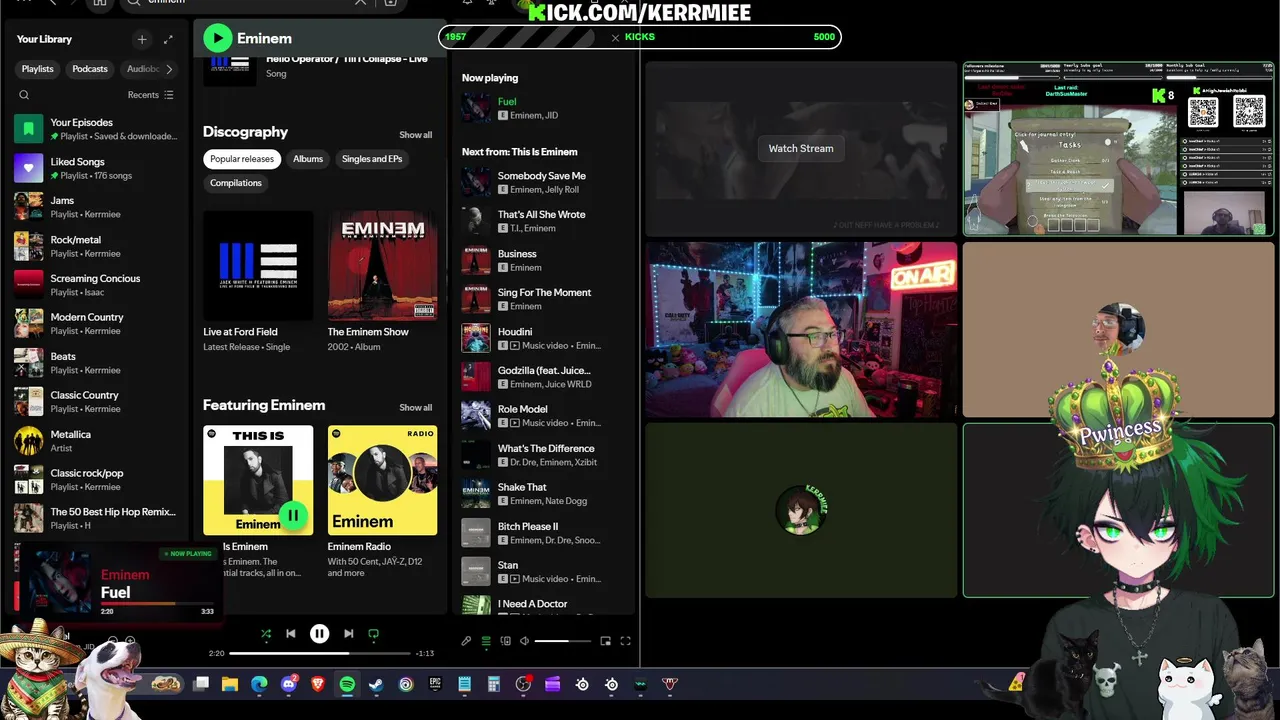Open Calculator from the taskbar
Image resolution: width=1280 pixels, height=720 pixels.
pyautogui.click(x=494, y=684)
